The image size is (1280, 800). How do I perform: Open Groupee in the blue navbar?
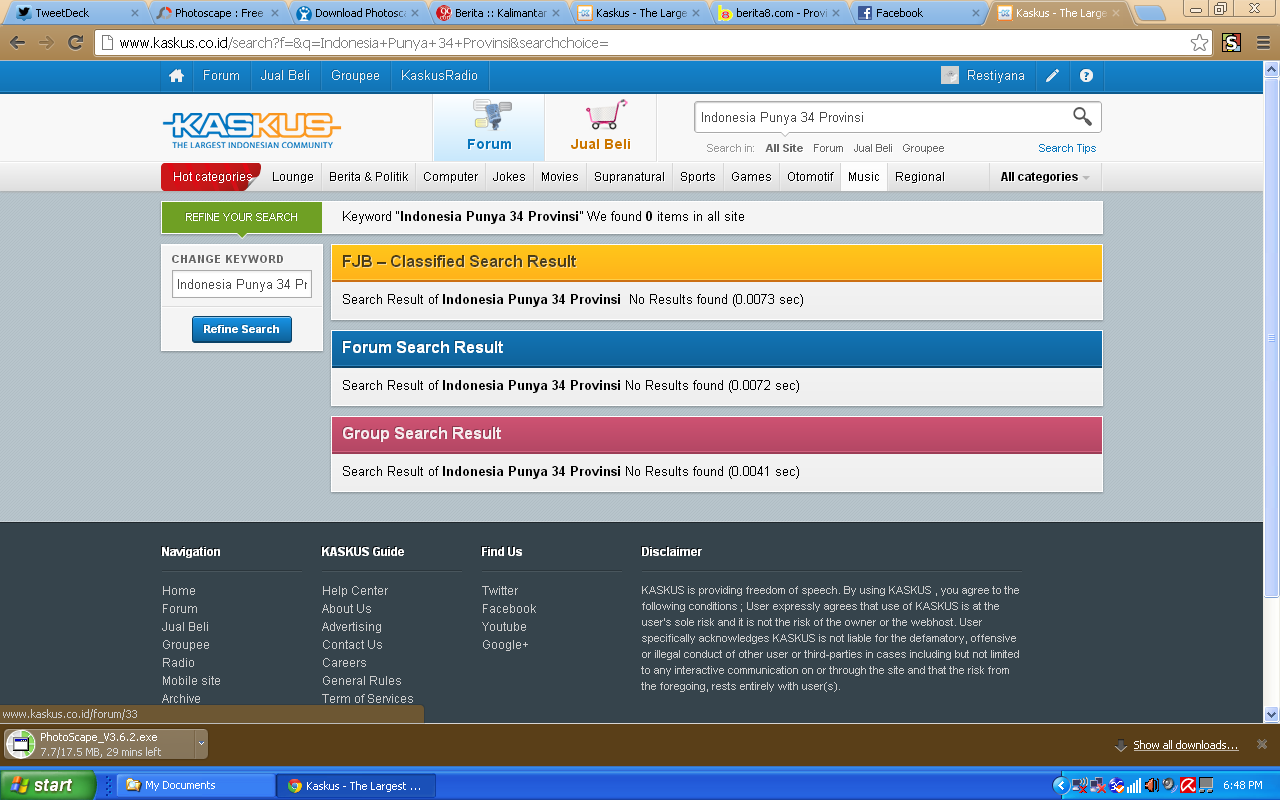click(x=356, y=76)
